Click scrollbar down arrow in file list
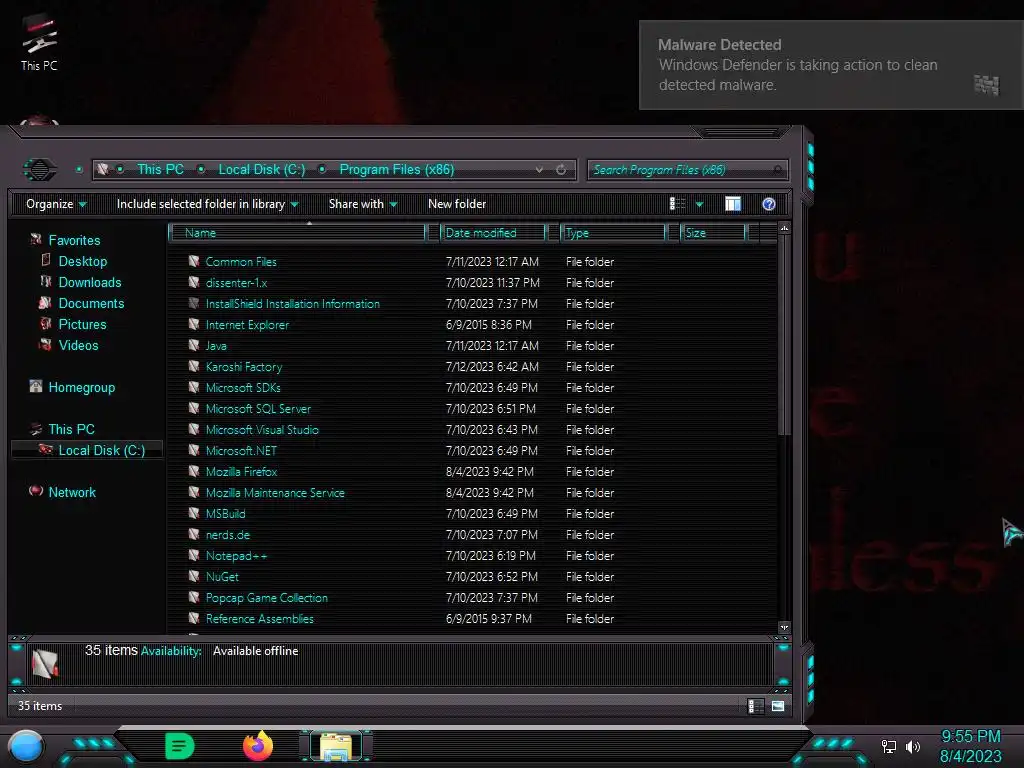Image resolution: width=1024 pixels, height=768 pixels. coord(784,627)
